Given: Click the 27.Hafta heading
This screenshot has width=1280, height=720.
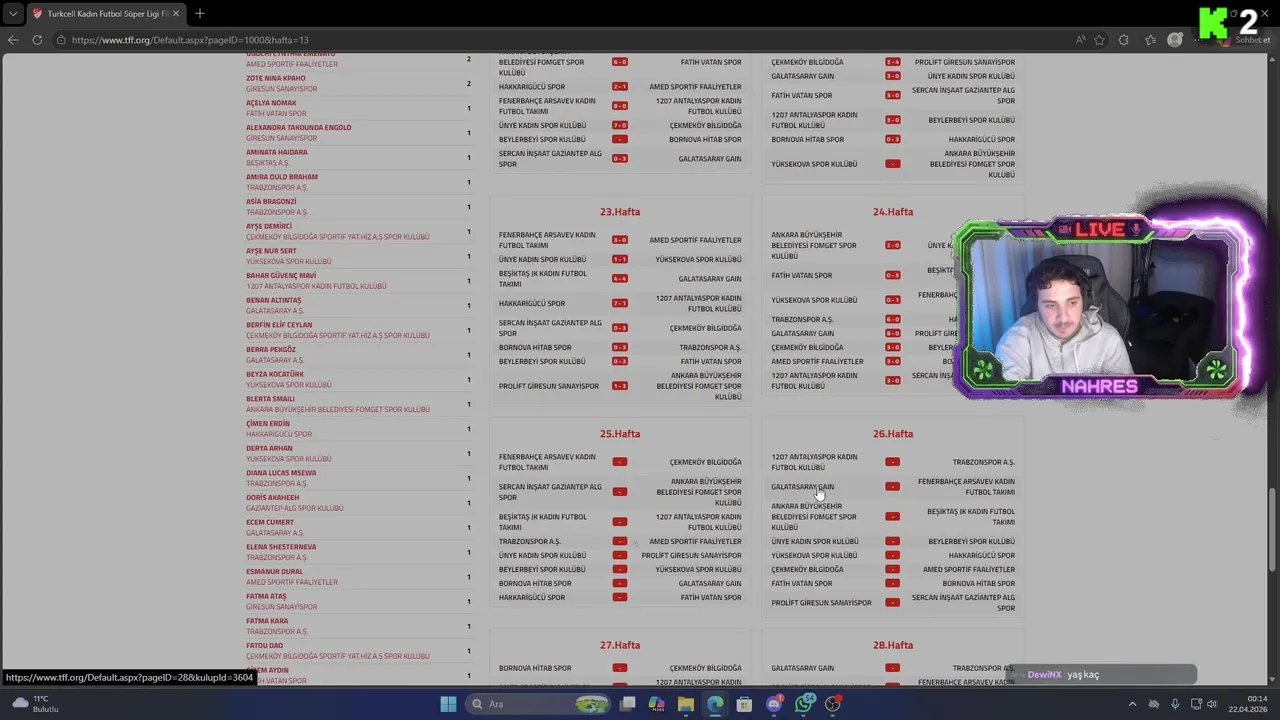Looking at the screenshot, I should 620,645.
